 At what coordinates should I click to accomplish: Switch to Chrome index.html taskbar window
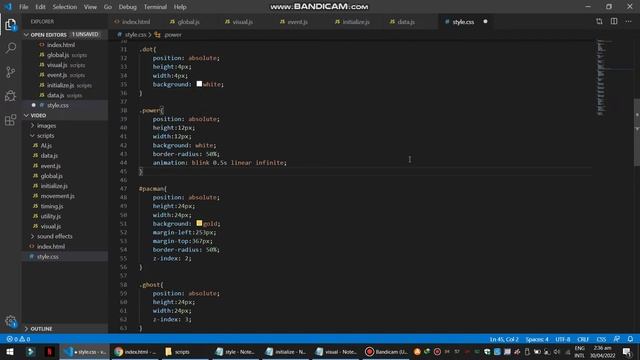(136, 351)
